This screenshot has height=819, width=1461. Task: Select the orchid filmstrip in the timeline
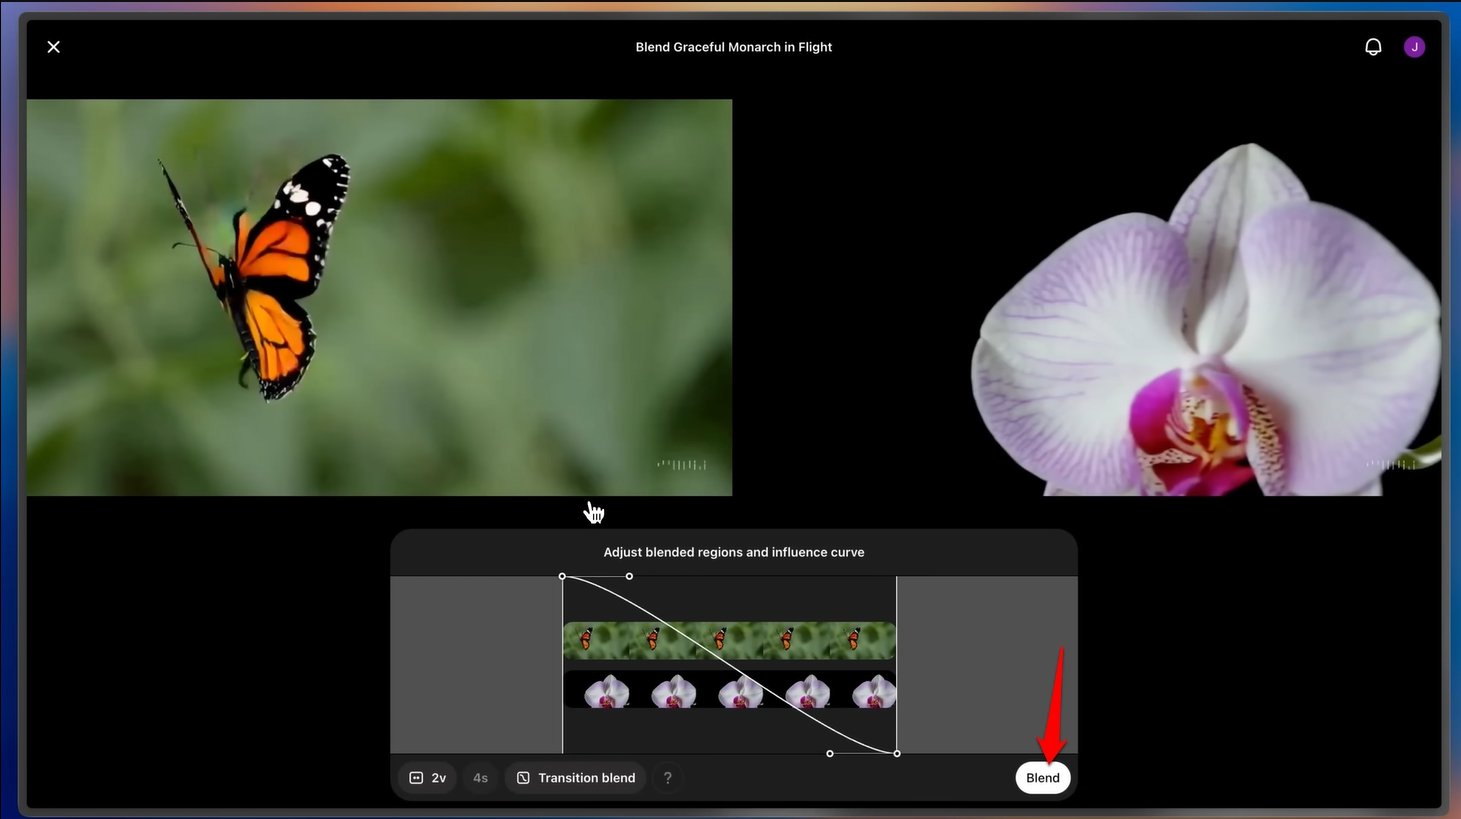(729, 690)
